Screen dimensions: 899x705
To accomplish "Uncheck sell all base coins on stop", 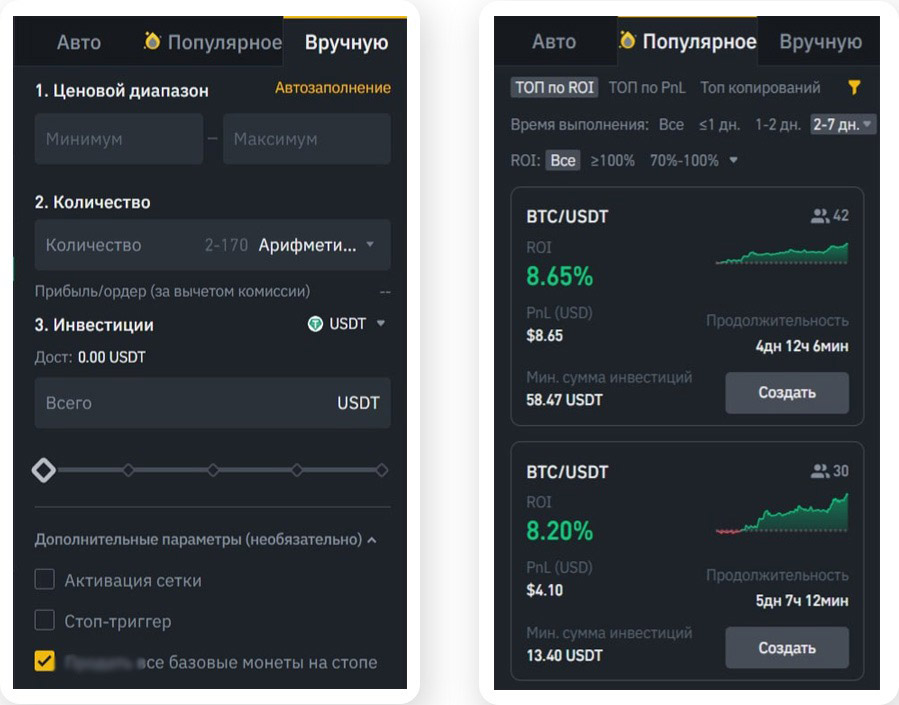I will click(45, 661).
